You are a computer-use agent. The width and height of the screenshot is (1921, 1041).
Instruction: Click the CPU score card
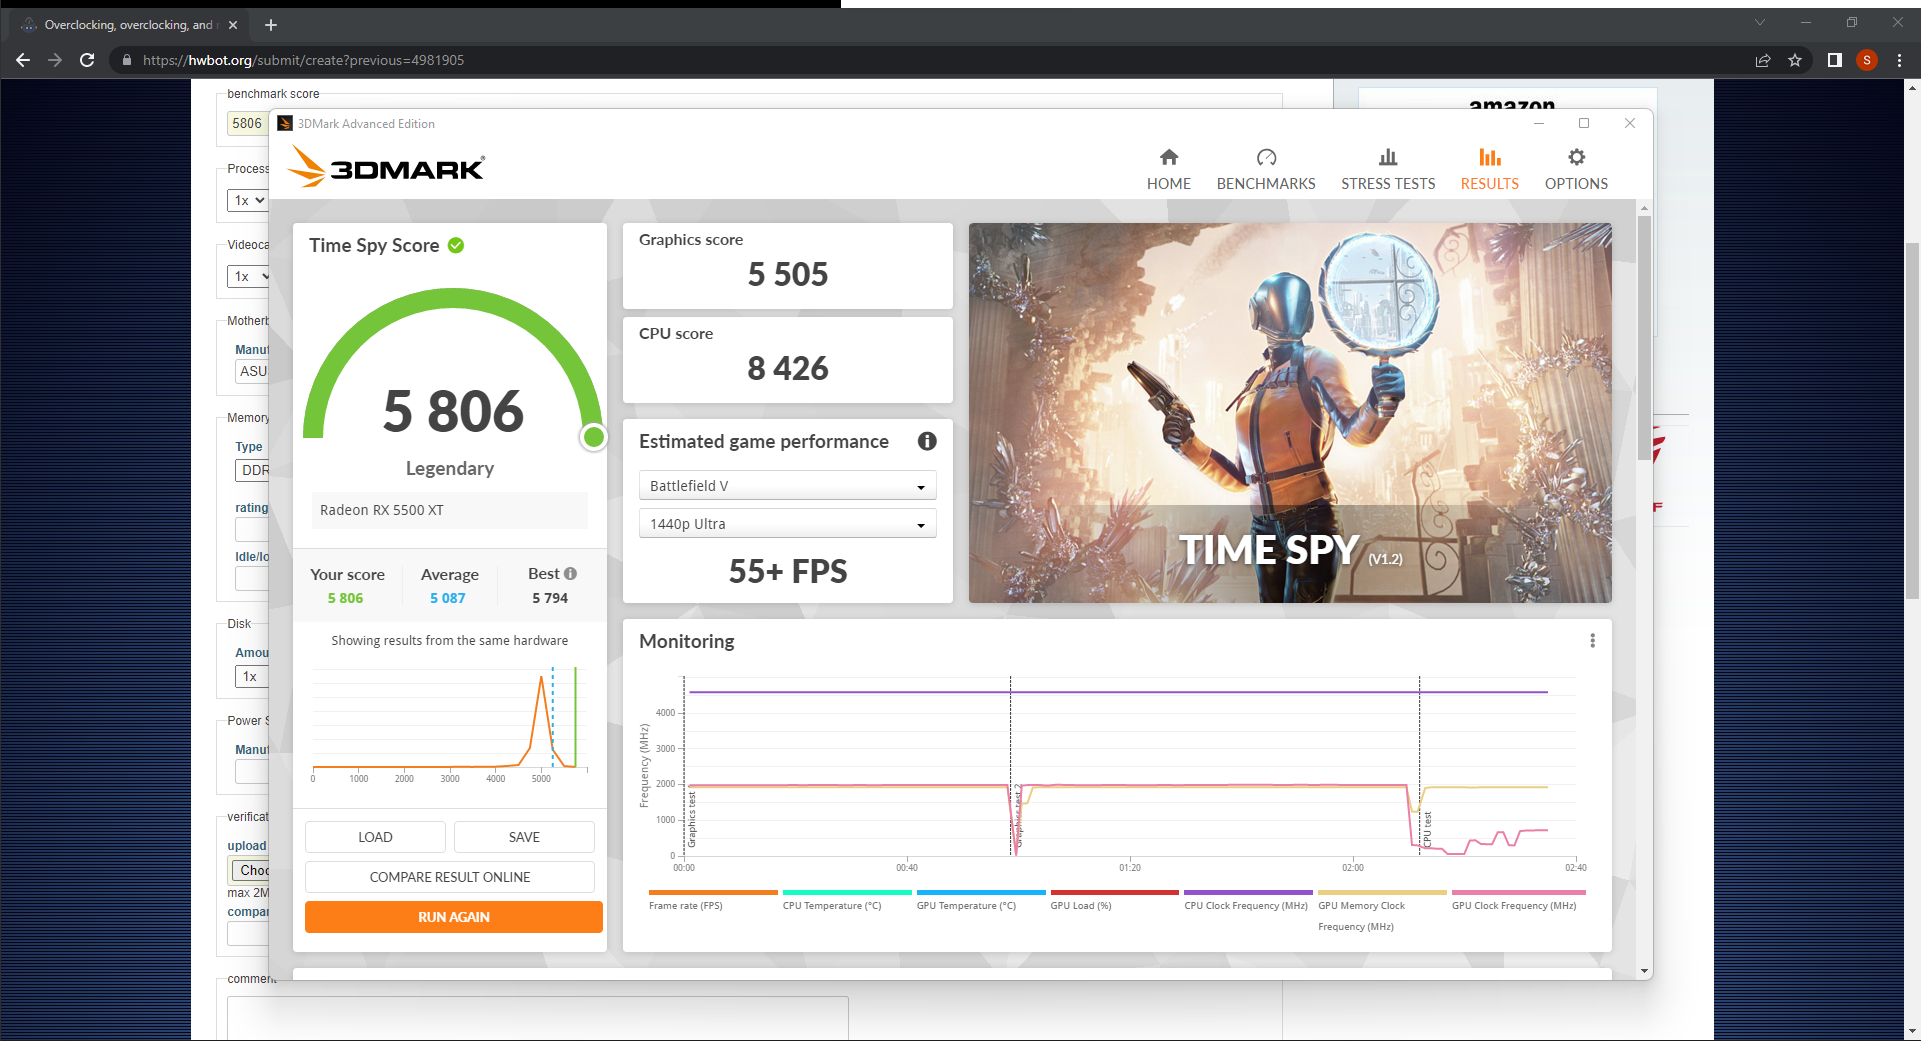pyautogui.click(x=787, y=360)
